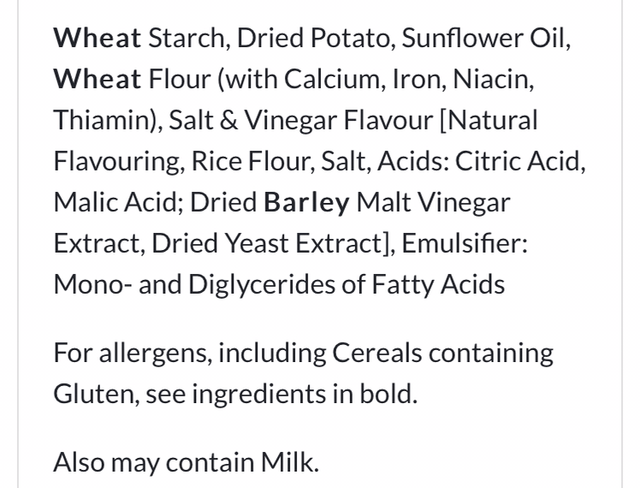The height and width of the screenshot is (488, 640).
Task: Click bold "Wheat" before the word Flour
Action: (x=97, y=80)
